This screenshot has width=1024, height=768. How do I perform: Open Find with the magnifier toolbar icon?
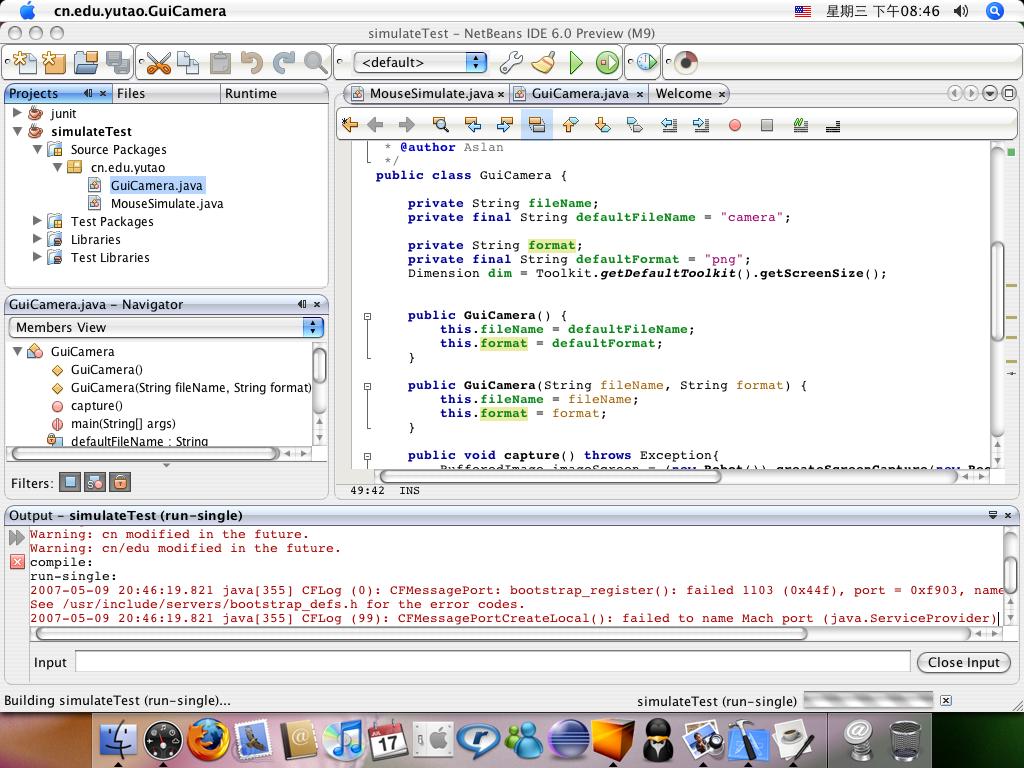315,63
